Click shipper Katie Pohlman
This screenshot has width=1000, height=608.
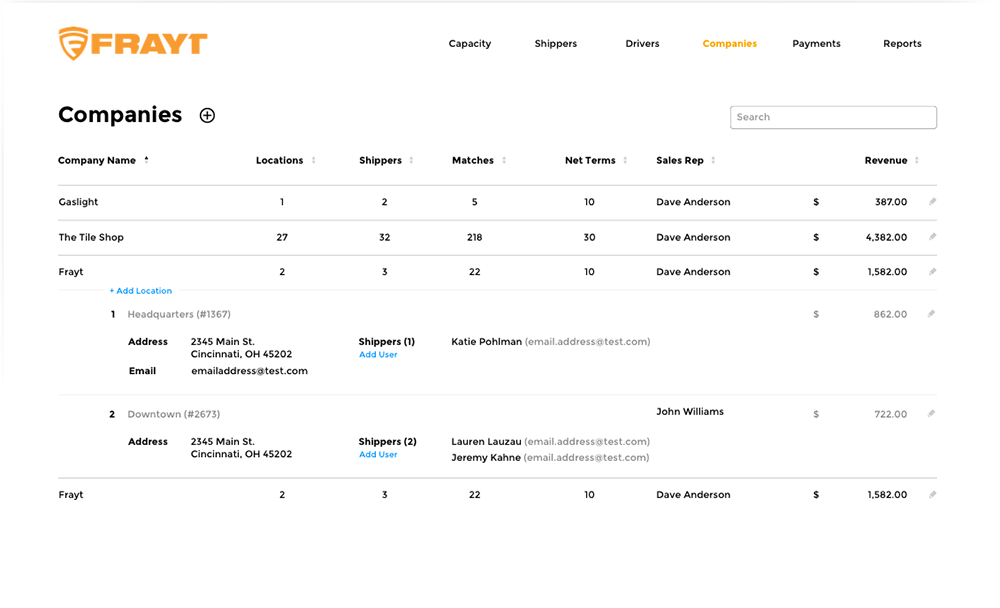487,342
